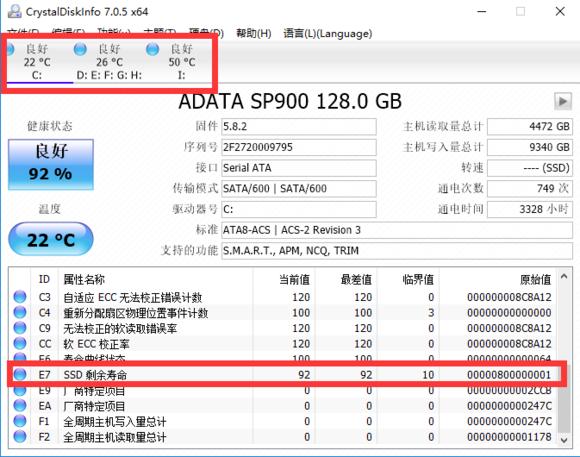
Task: Click threshold value 10 in E7 row
Action: pyautogui.click(x=428, y=375)
